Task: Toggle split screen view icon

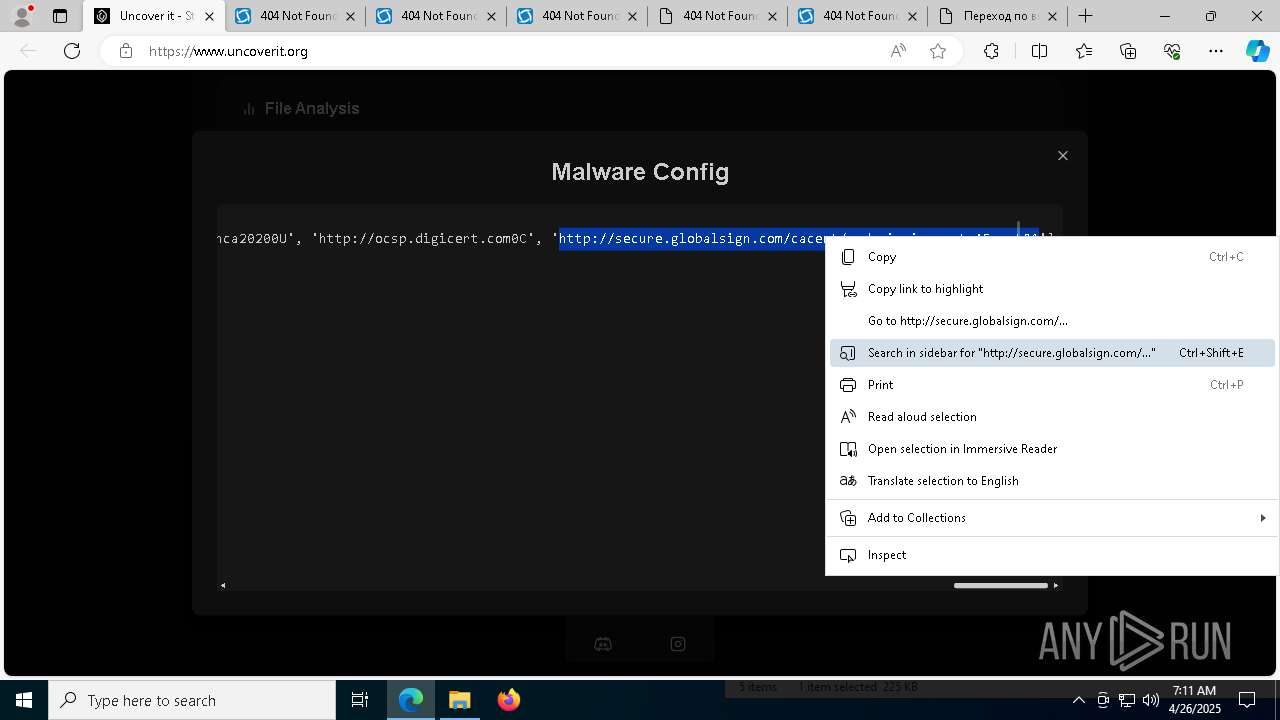Action: click(1039, 51)
